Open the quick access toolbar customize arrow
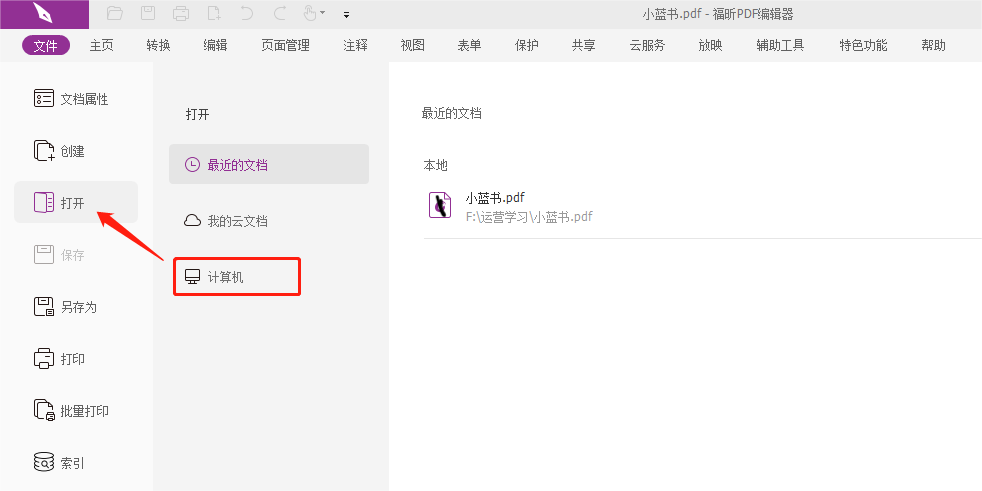 346,14
